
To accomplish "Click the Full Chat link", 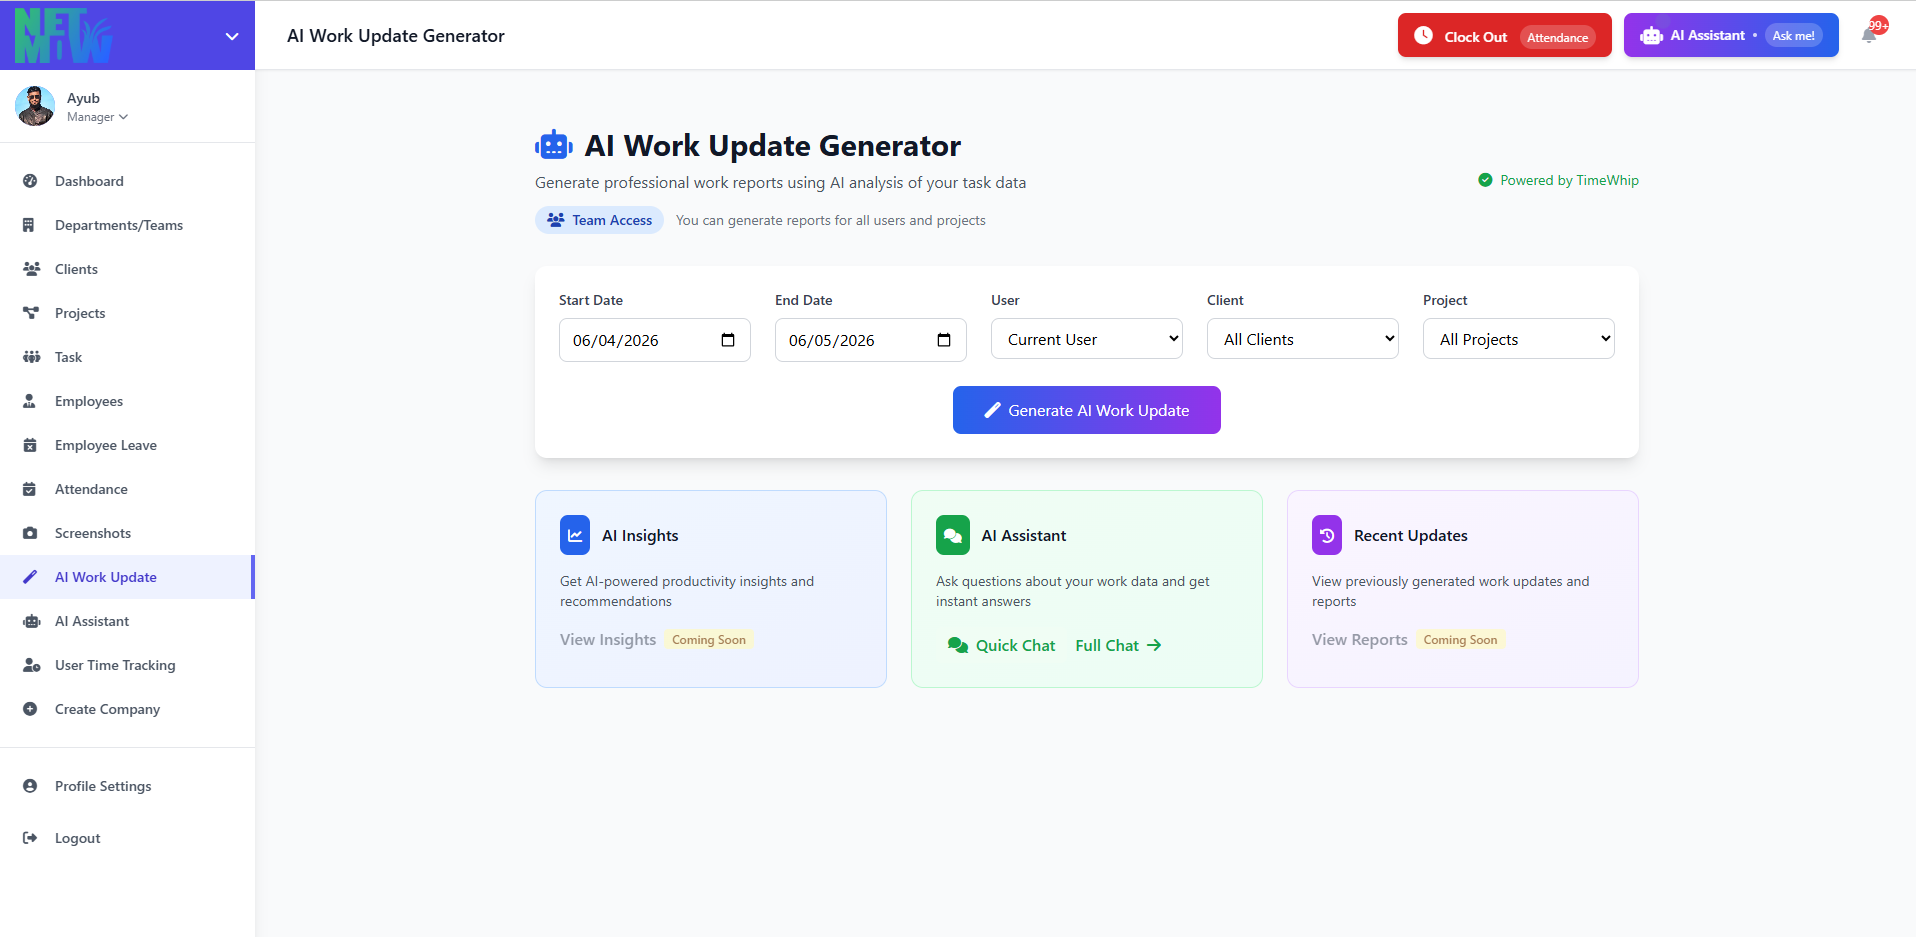I will point(1118,645).
